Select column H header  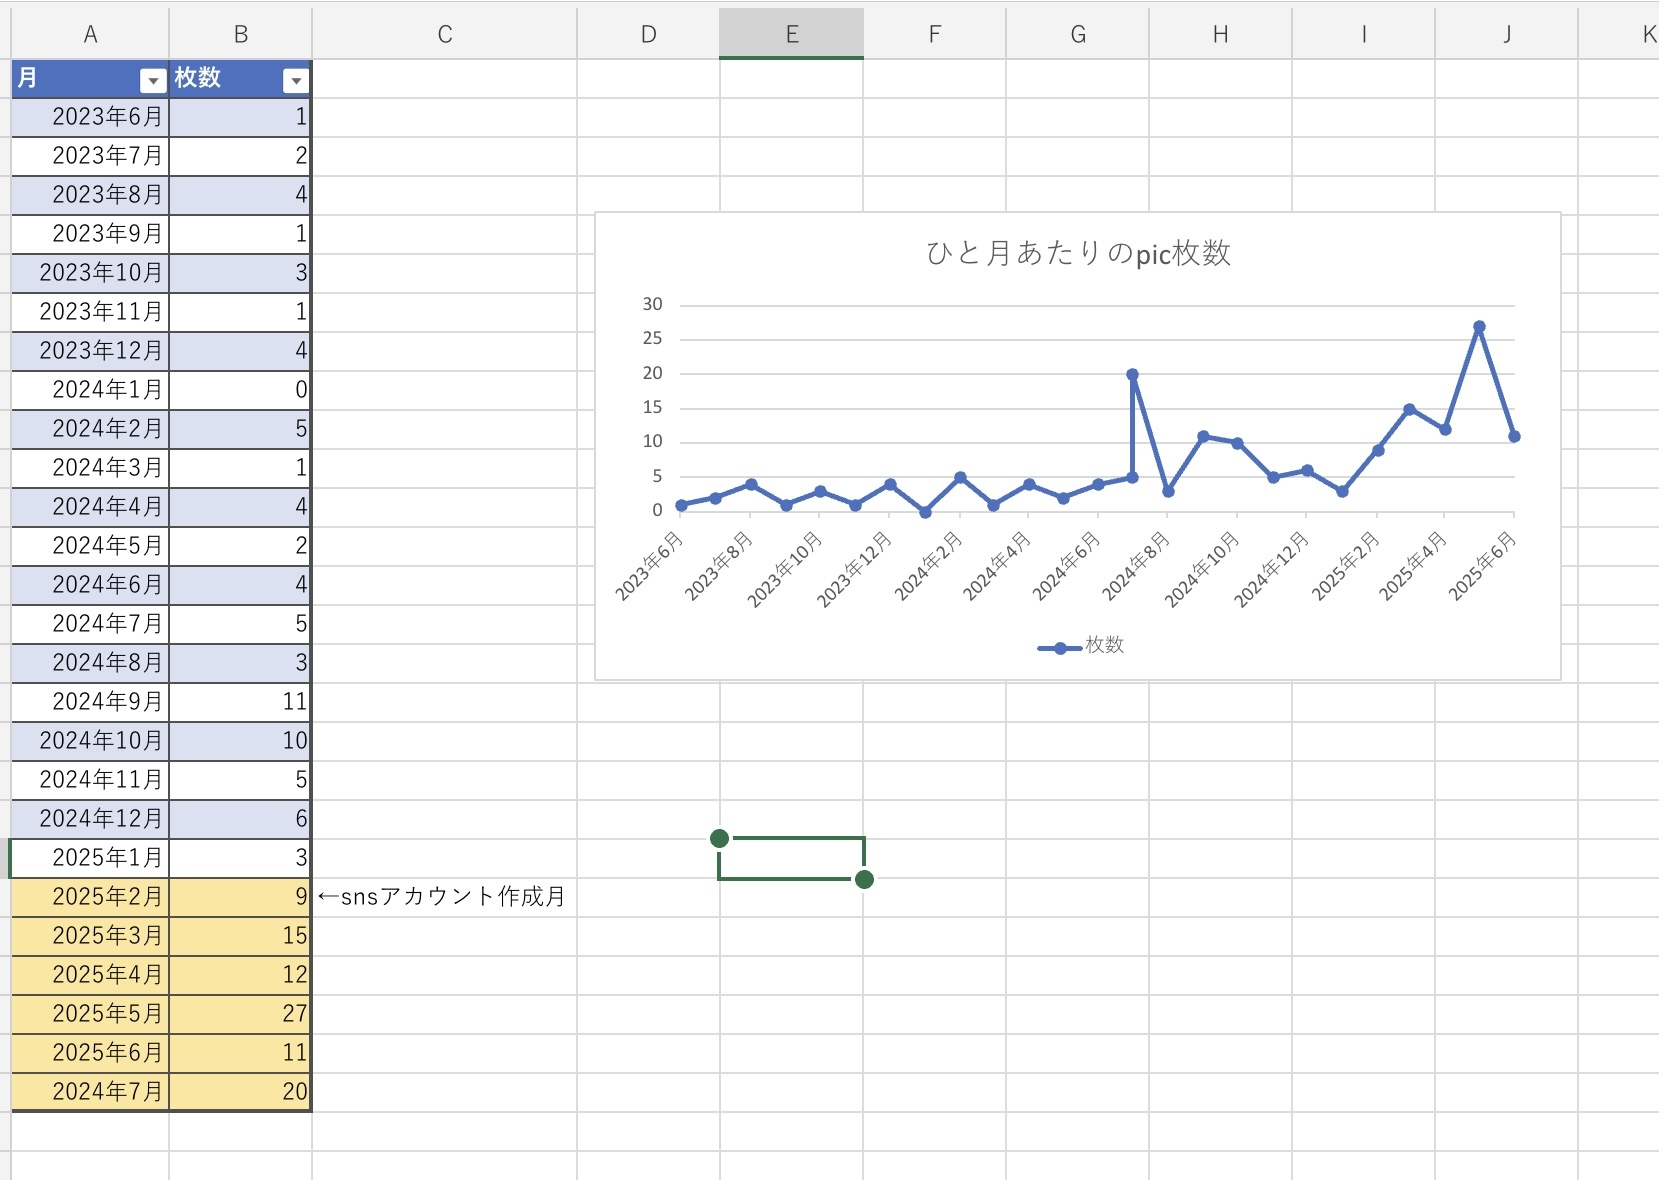coord(1221,35)
